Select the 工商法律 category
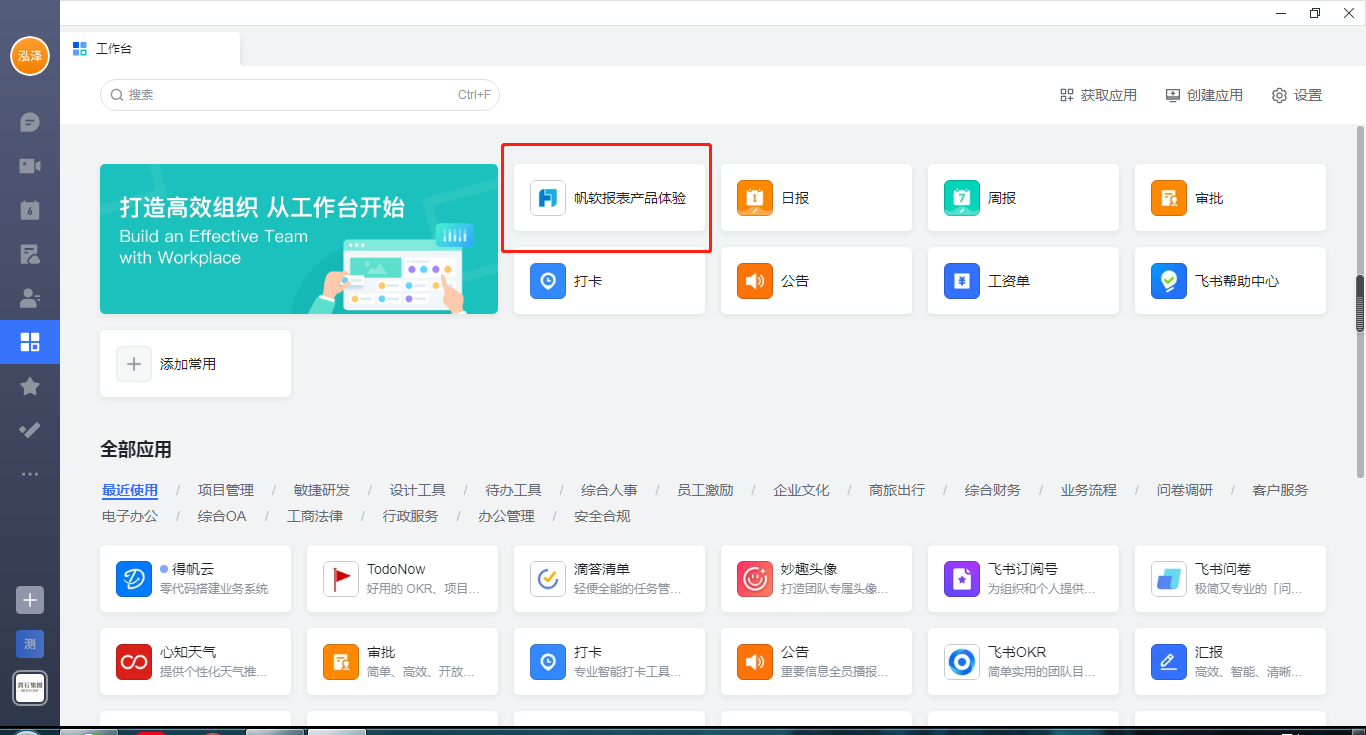Screen dimensions: 1366x735 315,516
